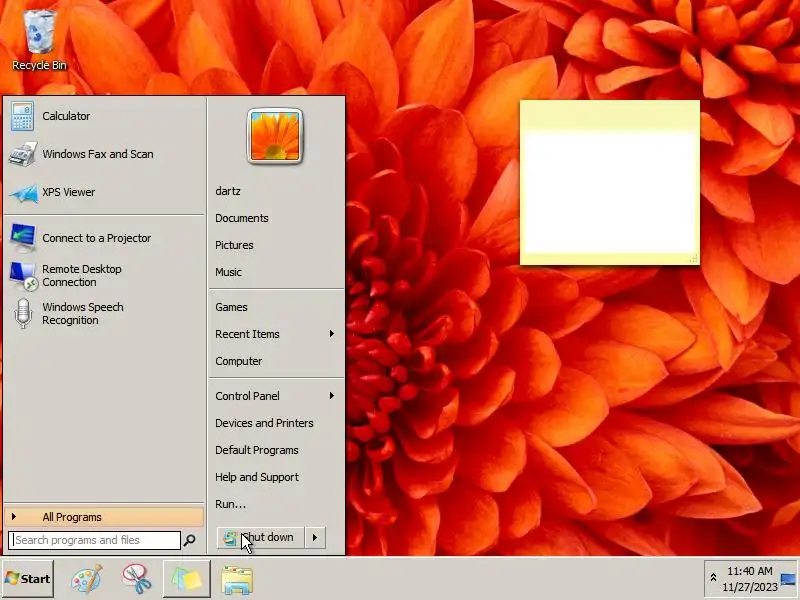Click the network tray icon
Image resolution: width=800 pixels, height=600 pixels.
[x=788, y=579]
